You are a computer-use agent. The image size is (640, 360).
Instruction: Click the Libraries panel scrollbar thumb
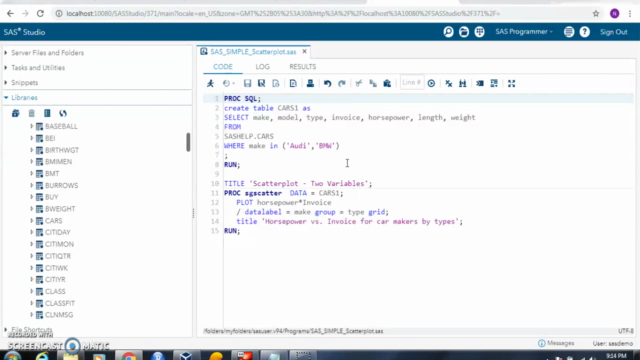tap(188, 142)
